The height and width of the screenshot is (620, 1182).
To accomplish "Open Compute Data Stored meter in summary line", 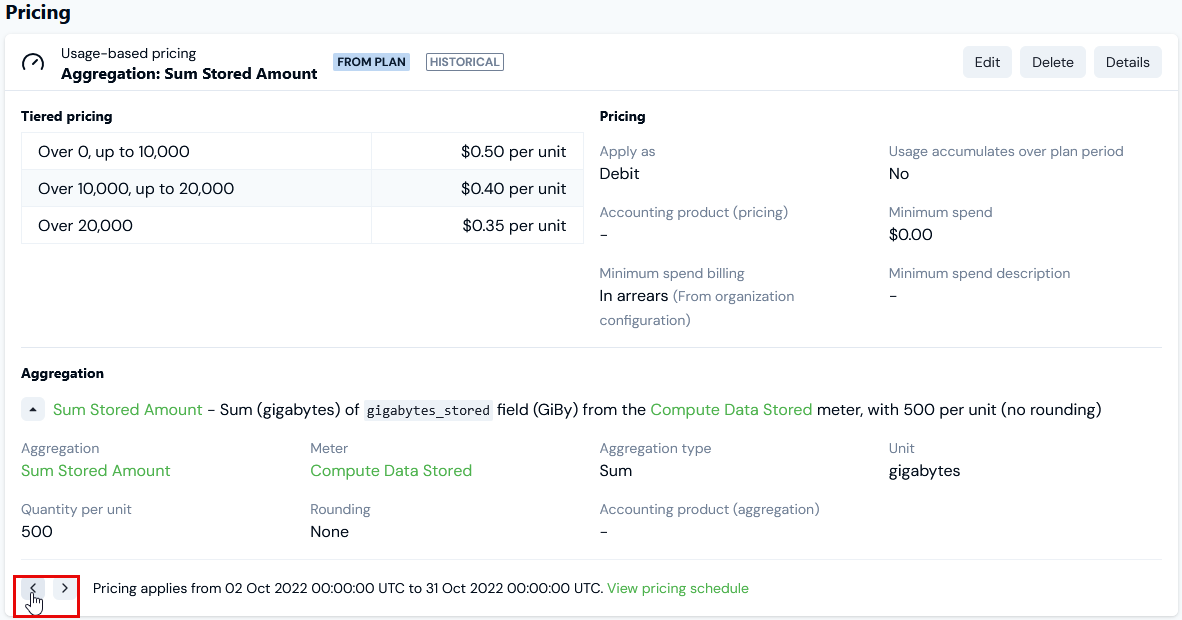I will click(x=731, y=410).
